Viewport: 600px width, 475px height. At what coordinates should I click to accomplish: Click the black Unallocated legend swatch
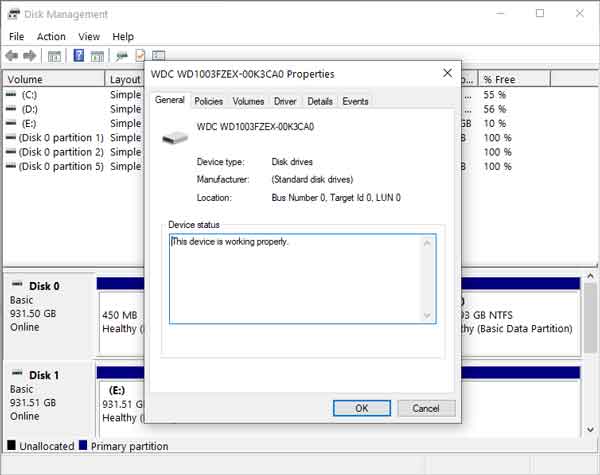click(x=11, y=446)
